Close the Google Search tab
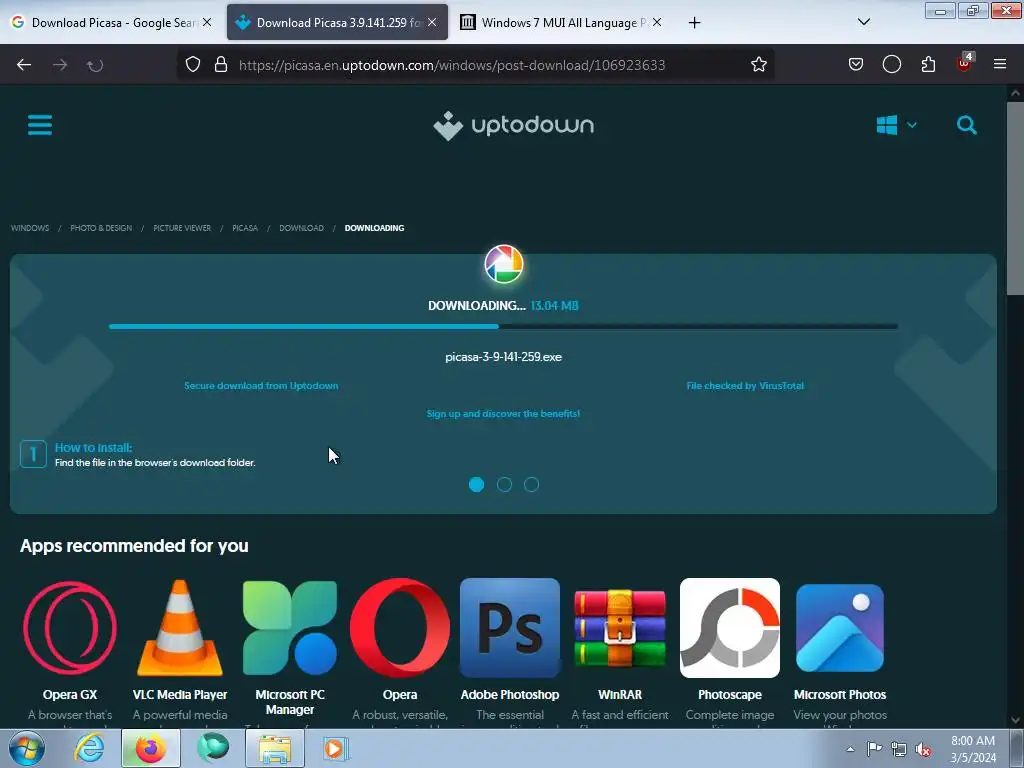 pyautogui.click(x=207, y=22)
